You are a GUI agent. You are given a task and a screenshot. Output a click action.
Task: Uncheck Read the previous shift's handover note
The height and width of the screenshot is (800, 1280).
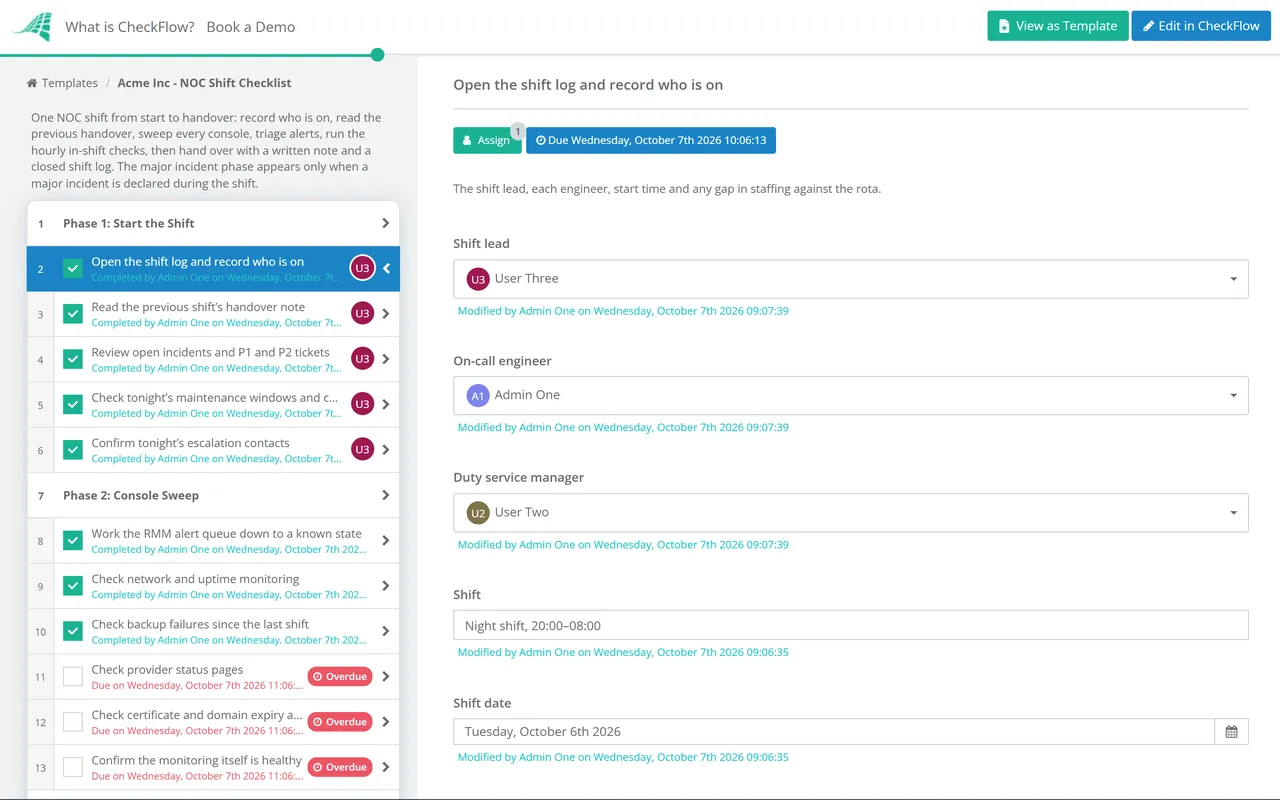pos(73,314)
